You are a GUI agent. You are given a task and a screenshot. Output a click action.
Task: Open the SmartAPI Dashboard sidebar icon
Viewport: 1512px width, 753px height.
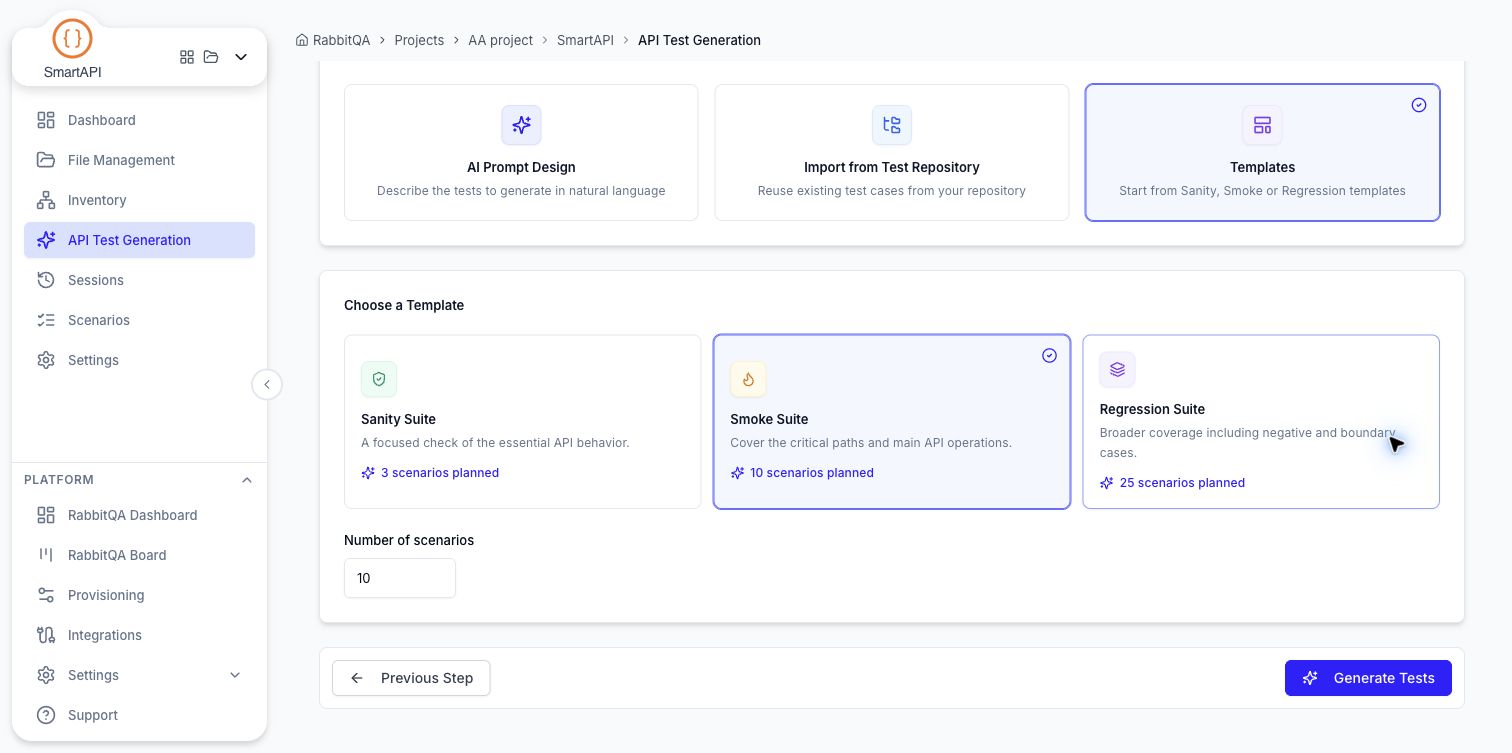coord(46,120)
